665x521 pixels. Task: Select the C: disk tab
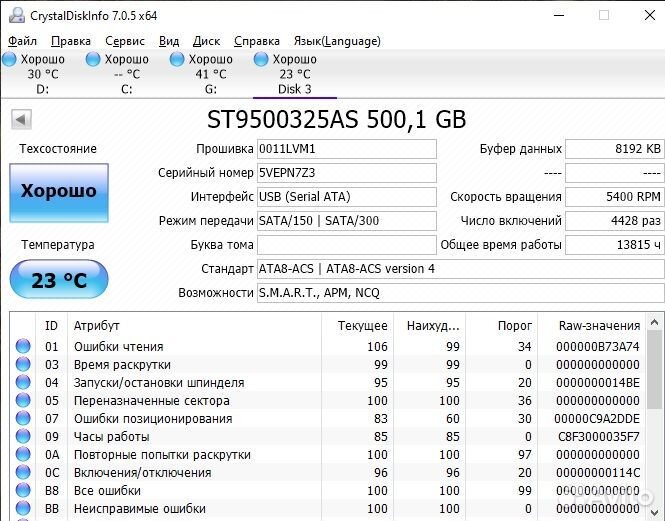click(x=126, y=74)
